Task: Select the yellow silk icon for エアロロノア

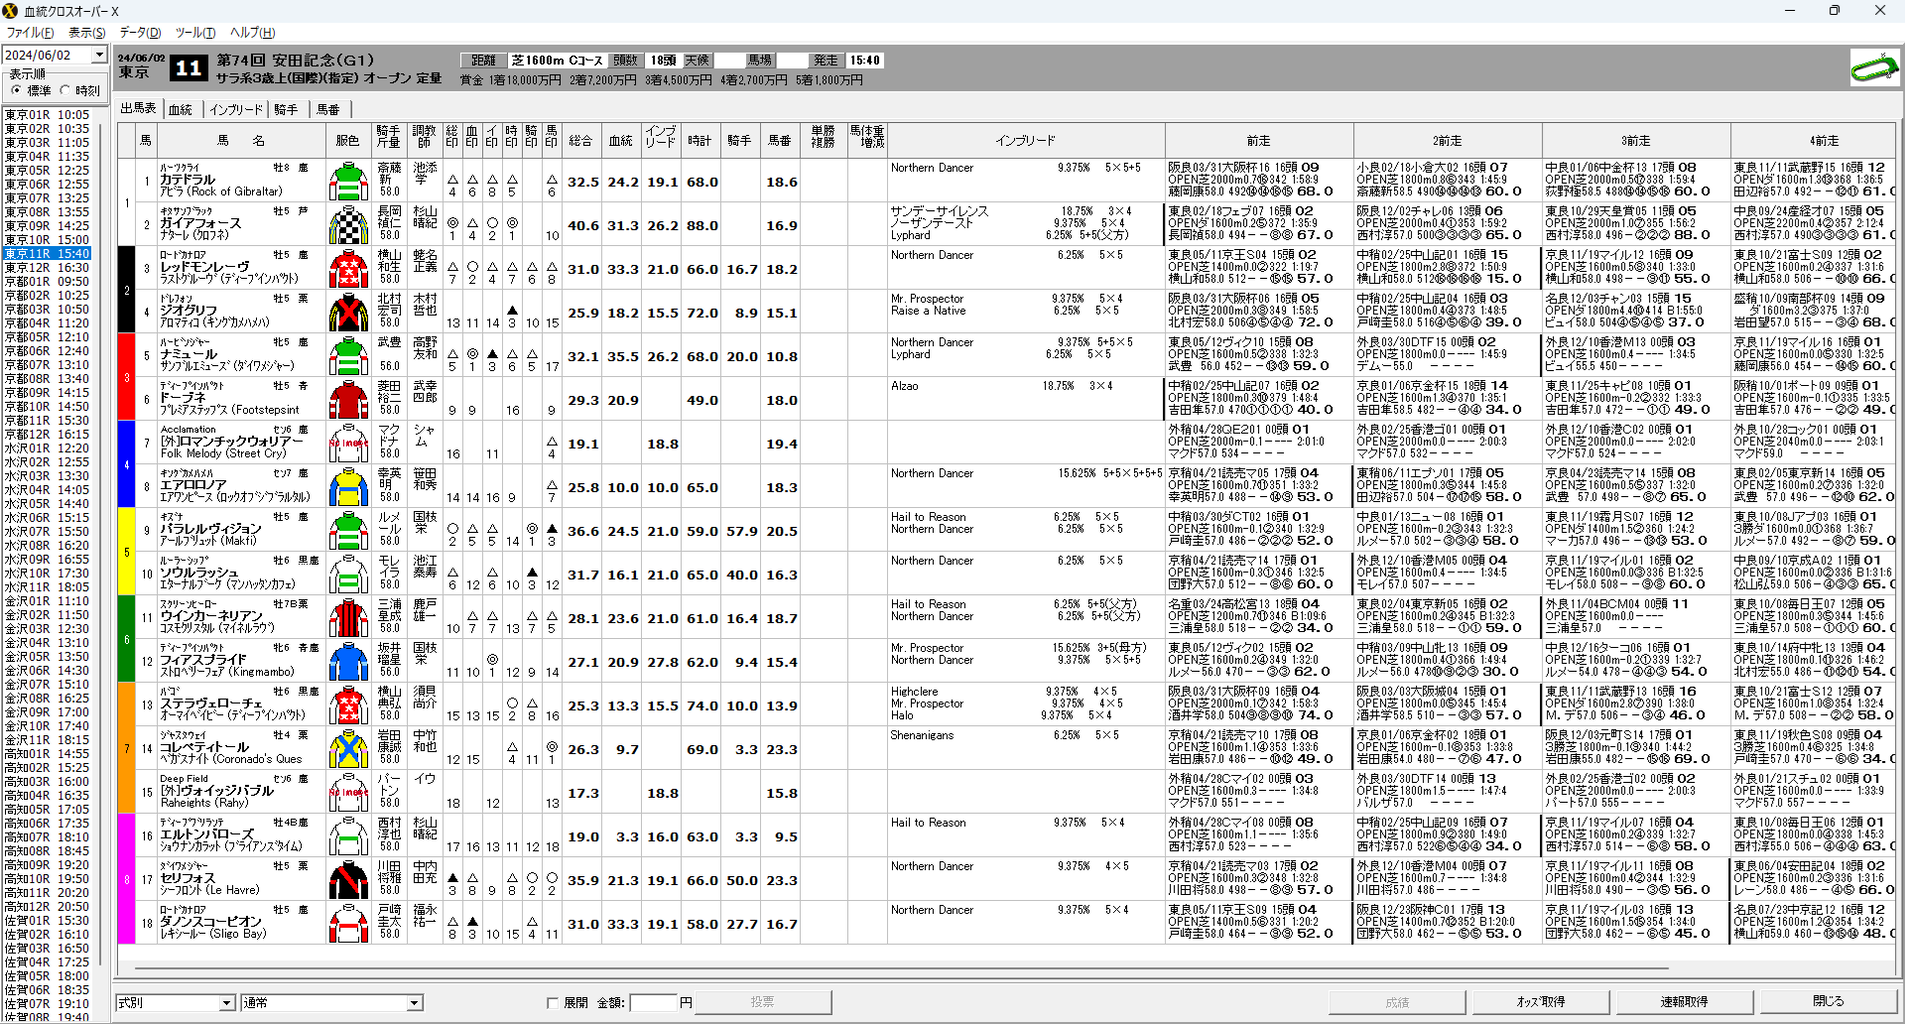Action: coord(348,487)
